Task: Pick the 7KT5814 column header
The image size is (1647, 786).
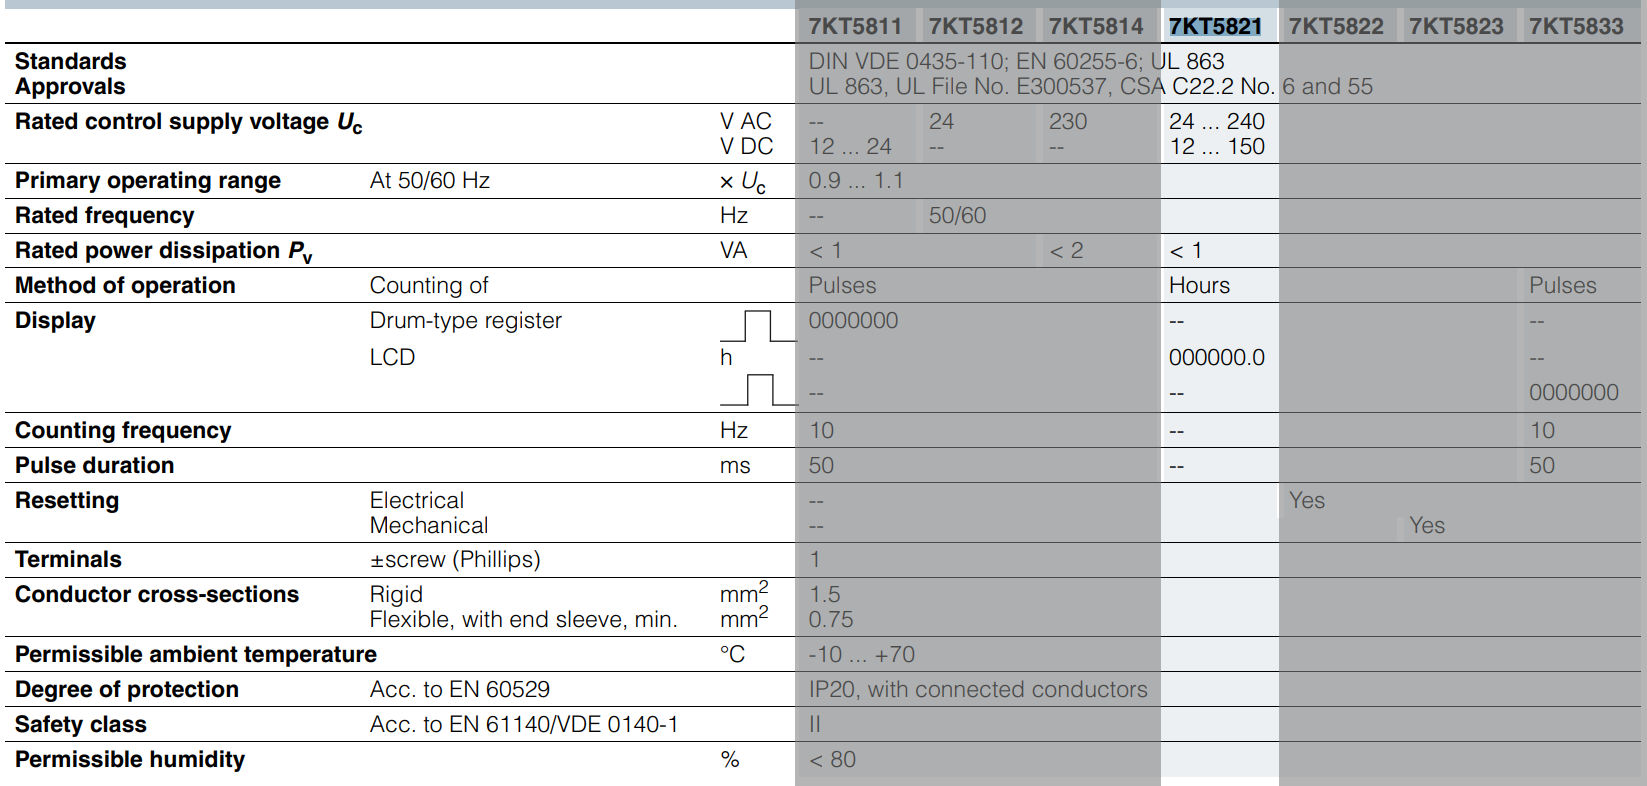Action: [x=1095, y=26]
